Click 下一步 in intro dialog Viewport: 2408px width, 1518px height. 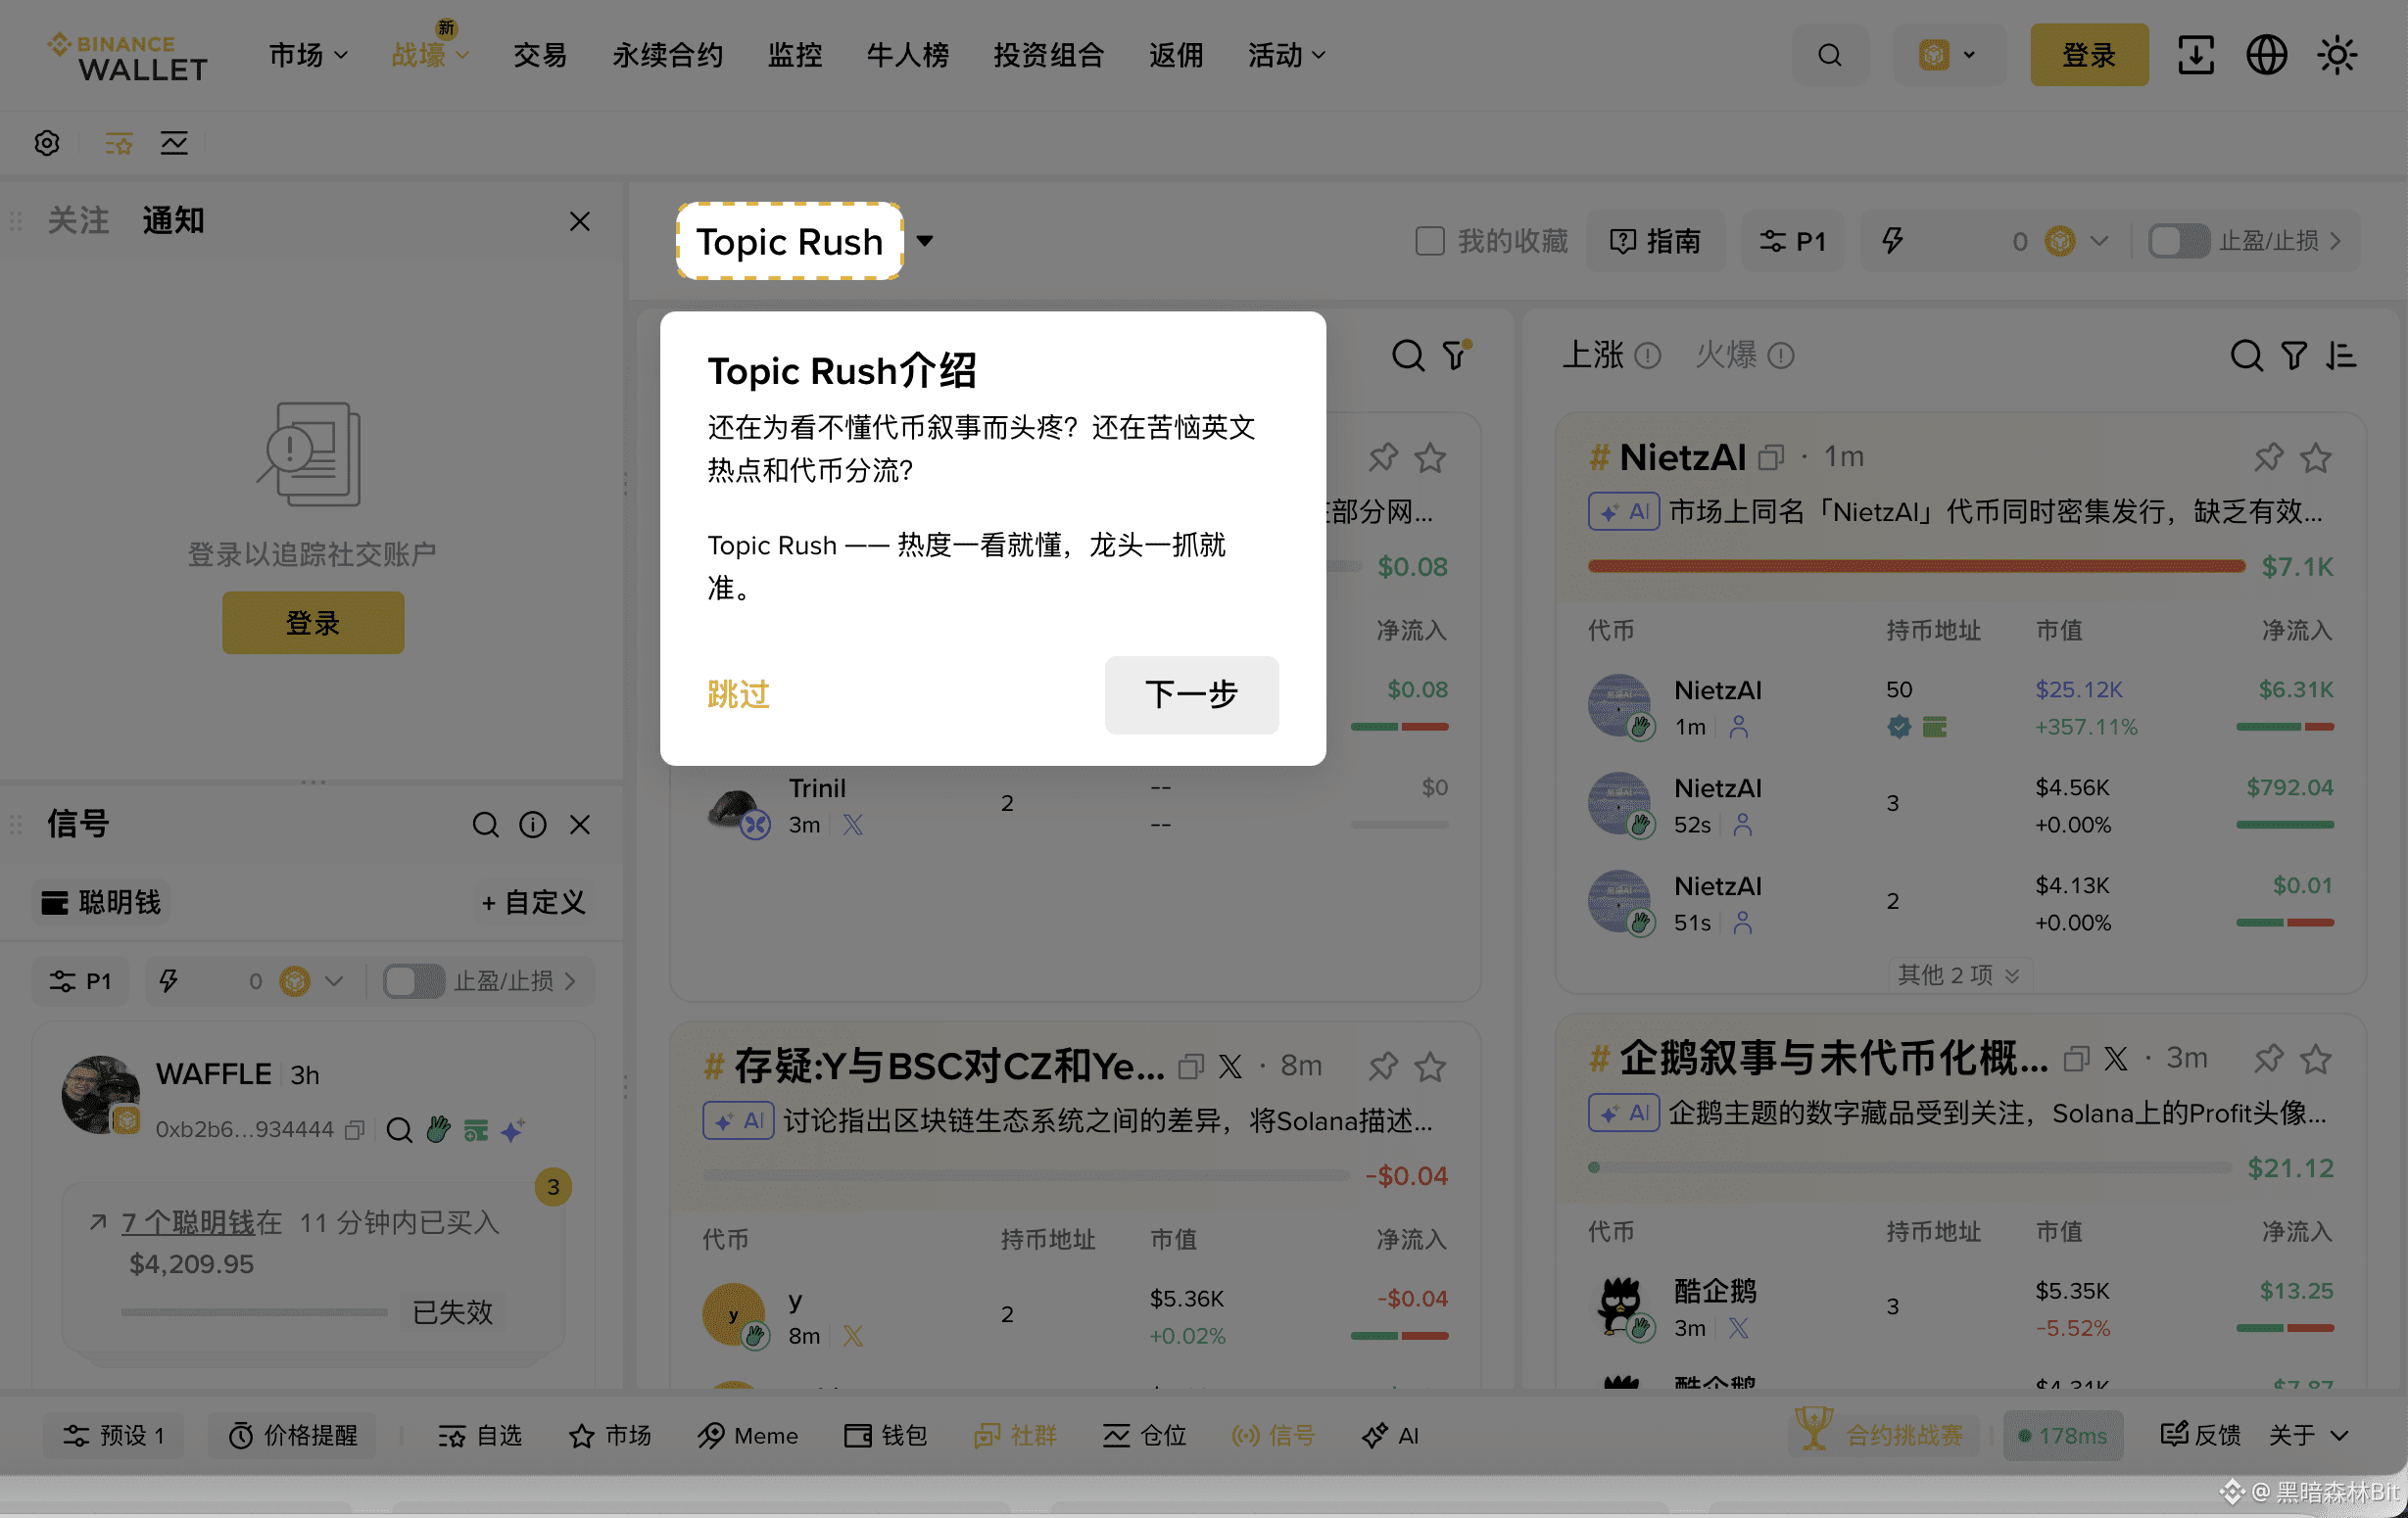pos(1190,694)
